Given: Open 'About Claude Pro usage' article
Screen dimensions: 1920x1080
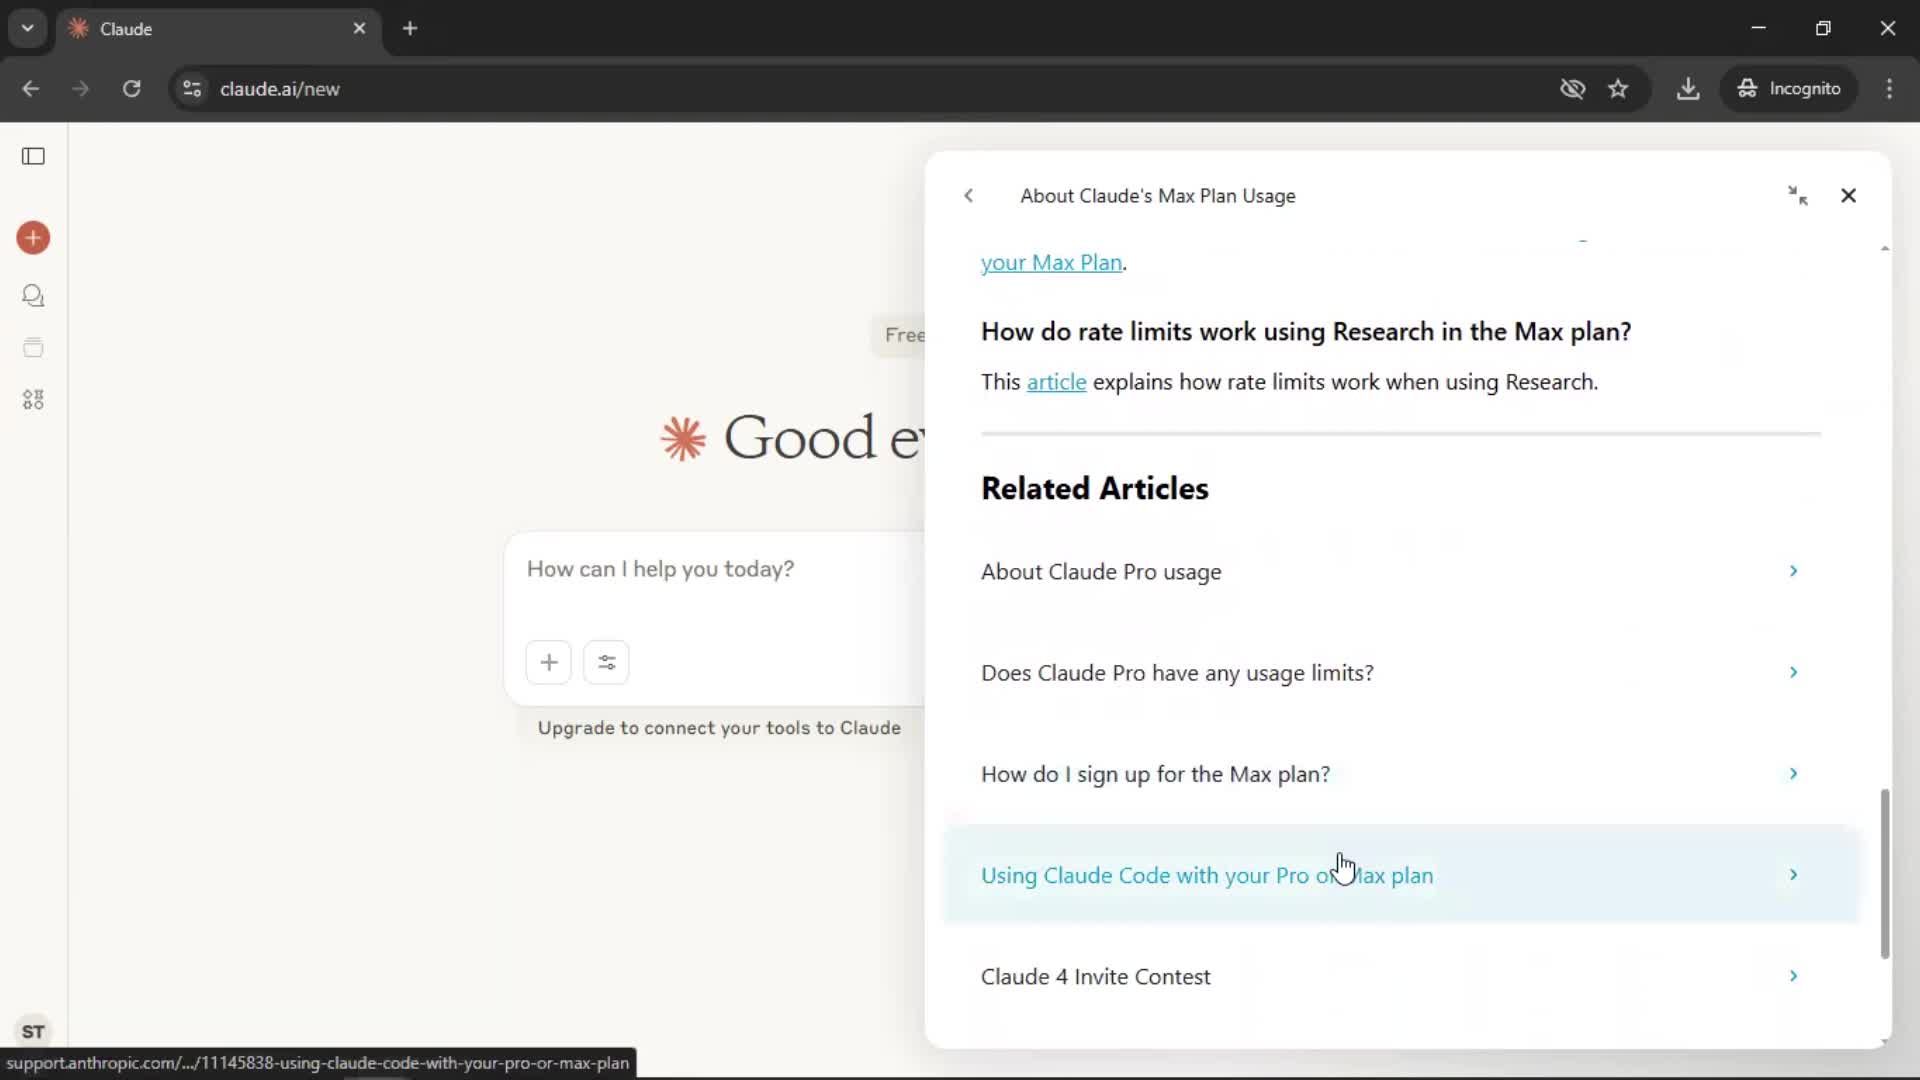Looking at the screenshot, I should tap(1400, 571).
